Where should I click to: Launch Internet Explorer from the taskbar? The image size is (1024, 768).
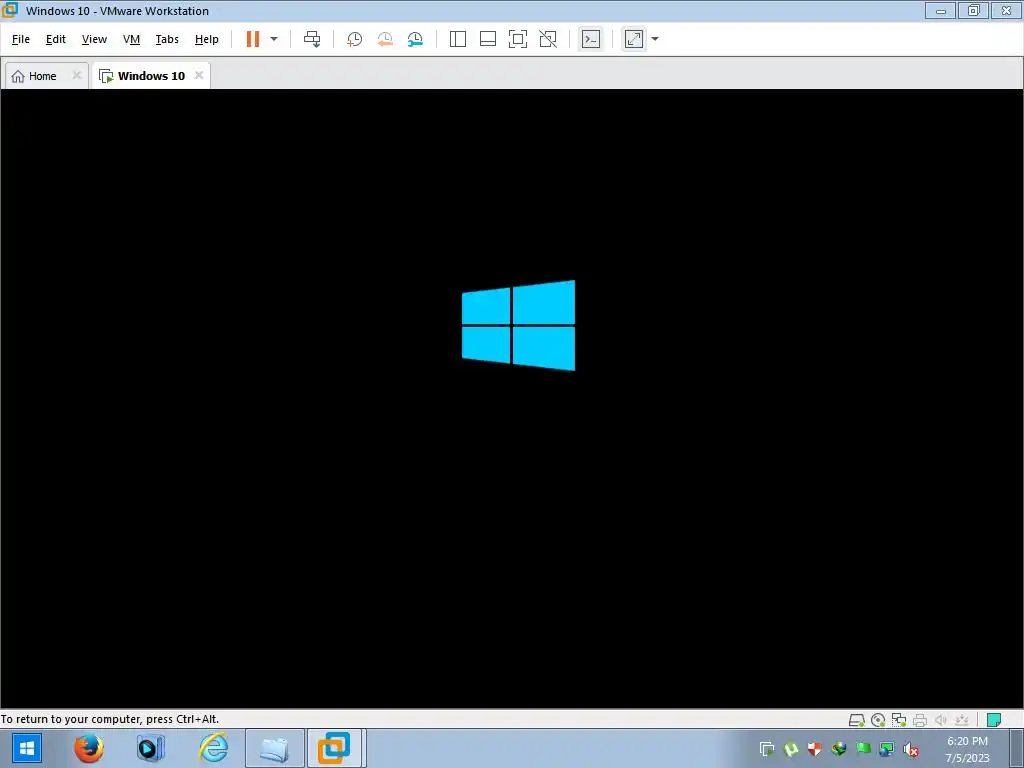[x=214, y=748]
